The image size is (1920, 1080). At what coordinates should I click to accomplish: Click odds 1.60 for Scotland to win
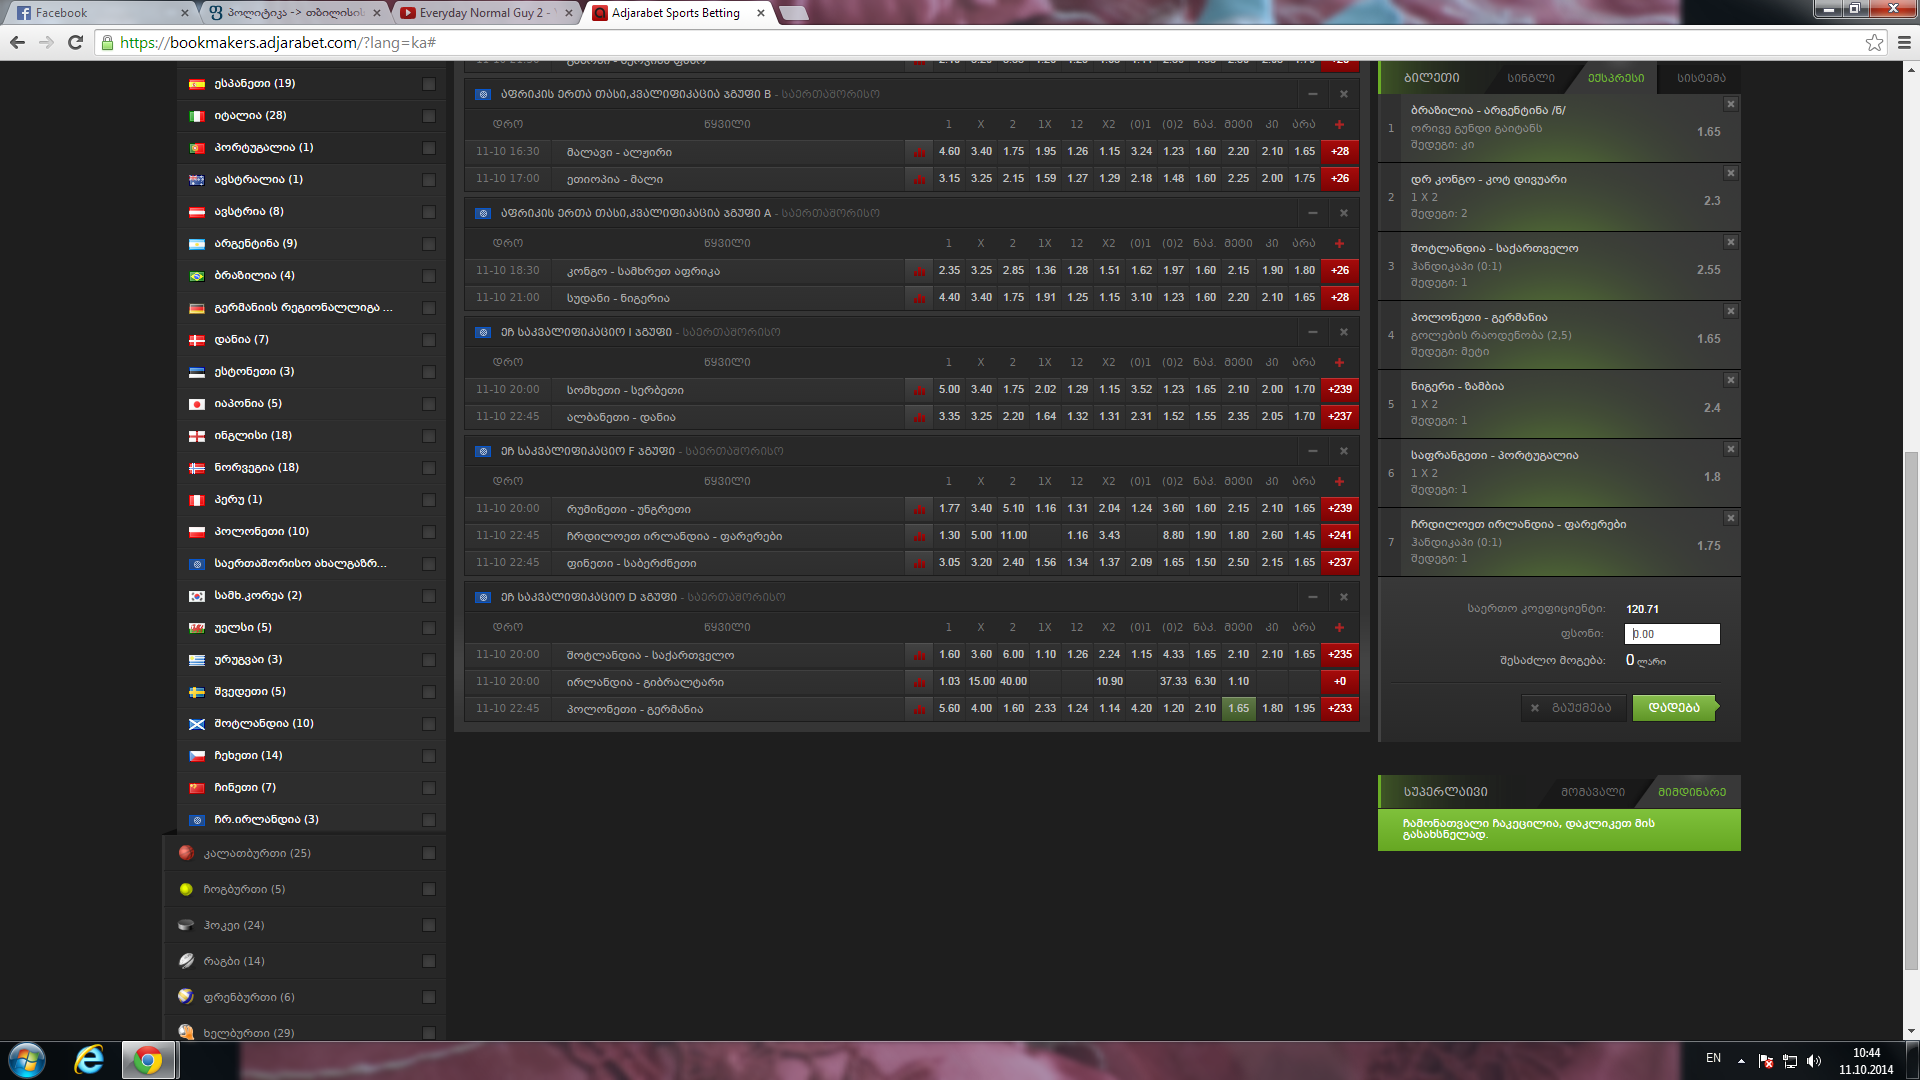coord(949,655)
